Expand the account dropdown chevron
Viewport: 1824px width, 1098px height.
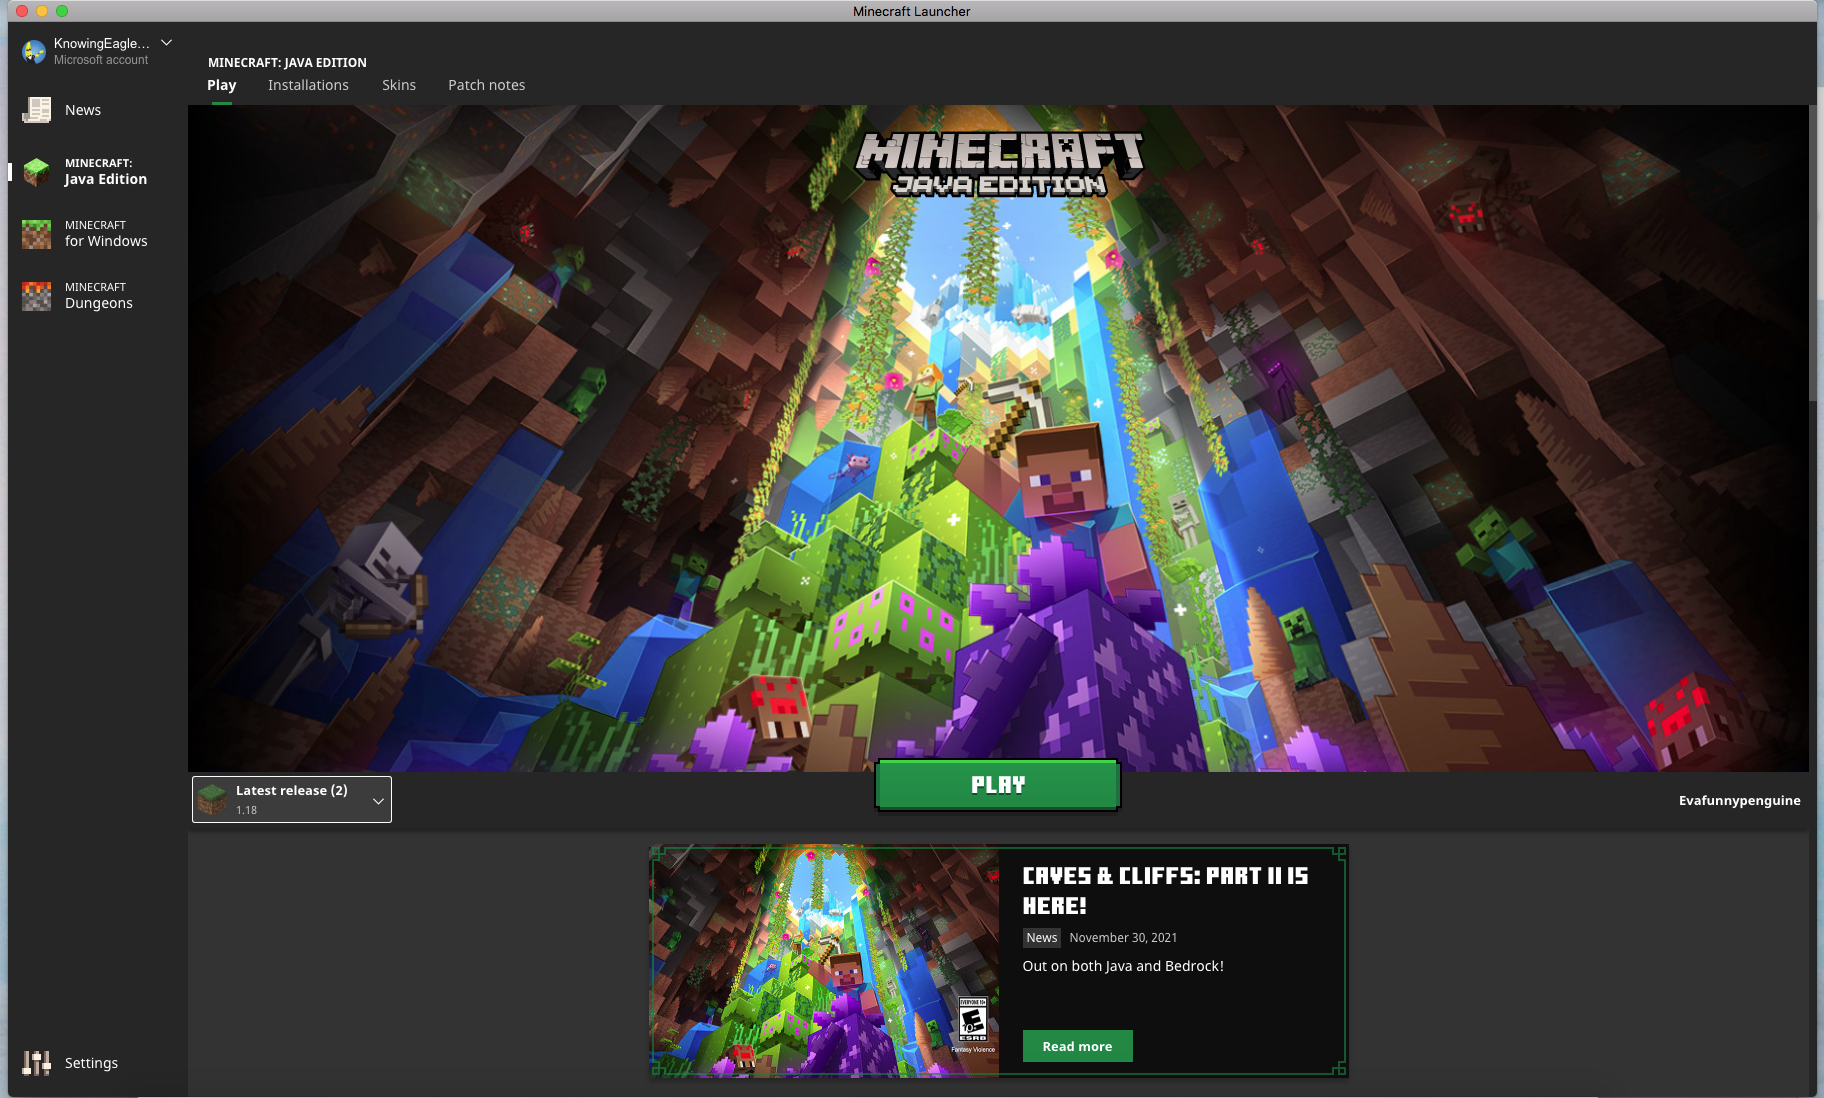[167, 43]
